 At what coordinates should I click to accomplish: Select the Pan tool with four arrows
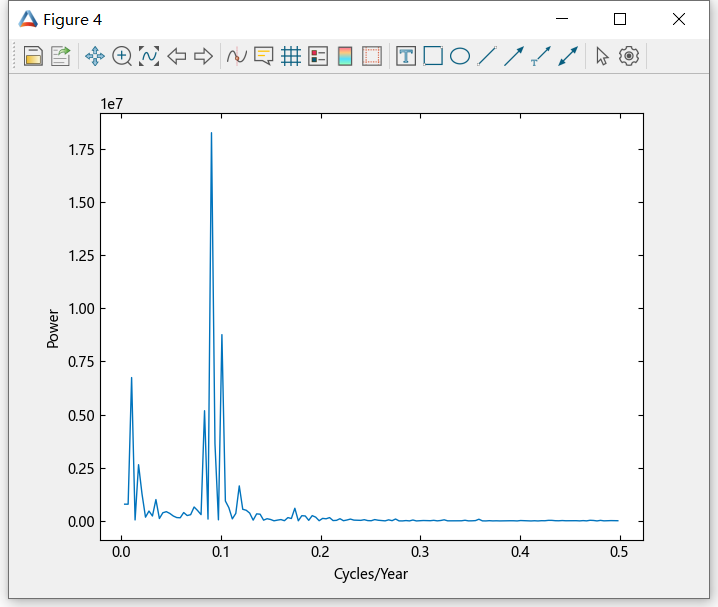(95, 56)
